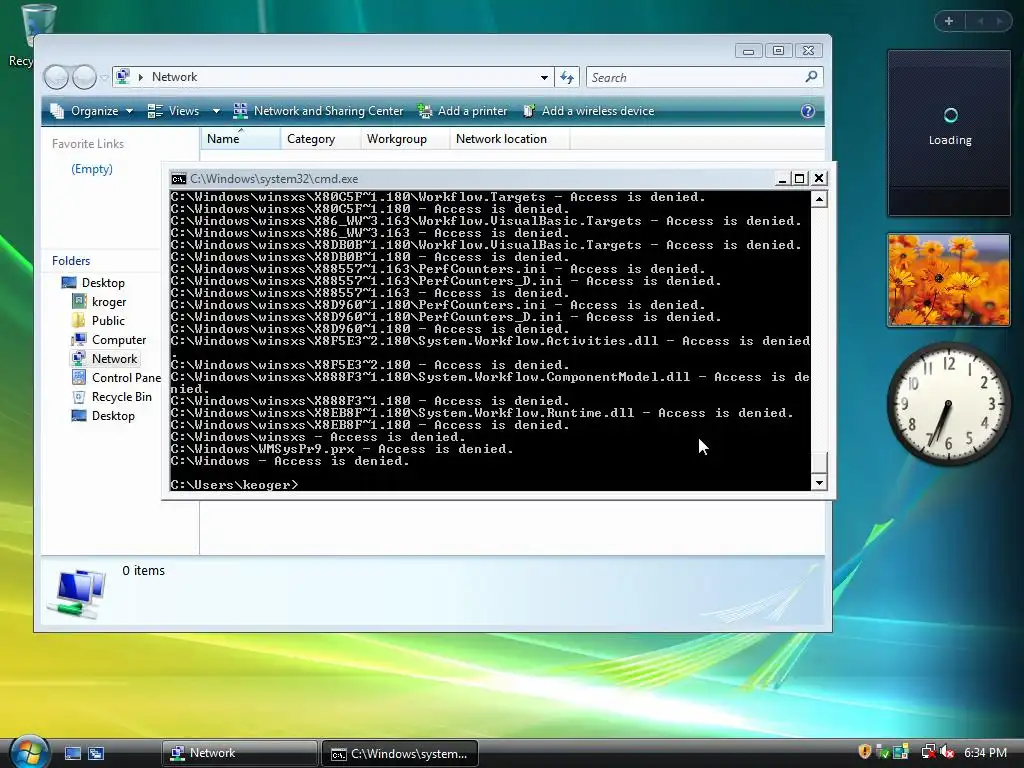1024x768 pixels.
Task: Click the cmd scrollbar thumb
Action: pos(819,462)
